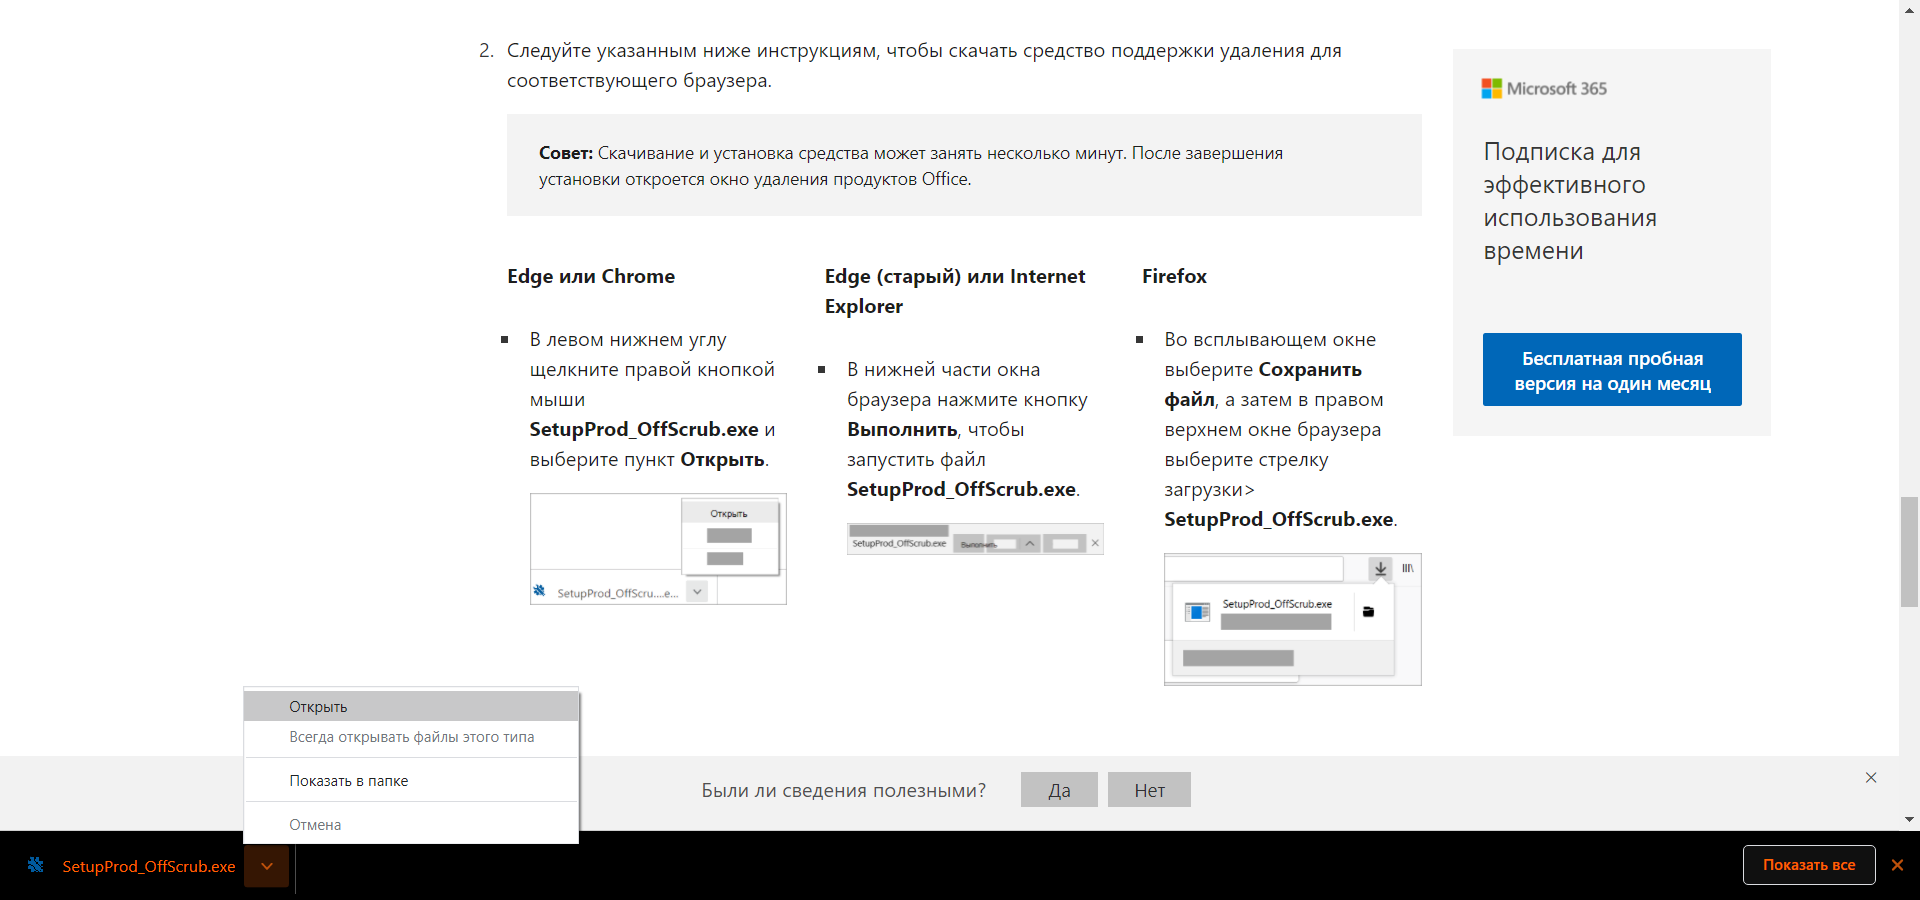The height and width of the screenshot is (900, 1920).
Task: Close the downloads bar with the X
Action: tap(1897, 865)
